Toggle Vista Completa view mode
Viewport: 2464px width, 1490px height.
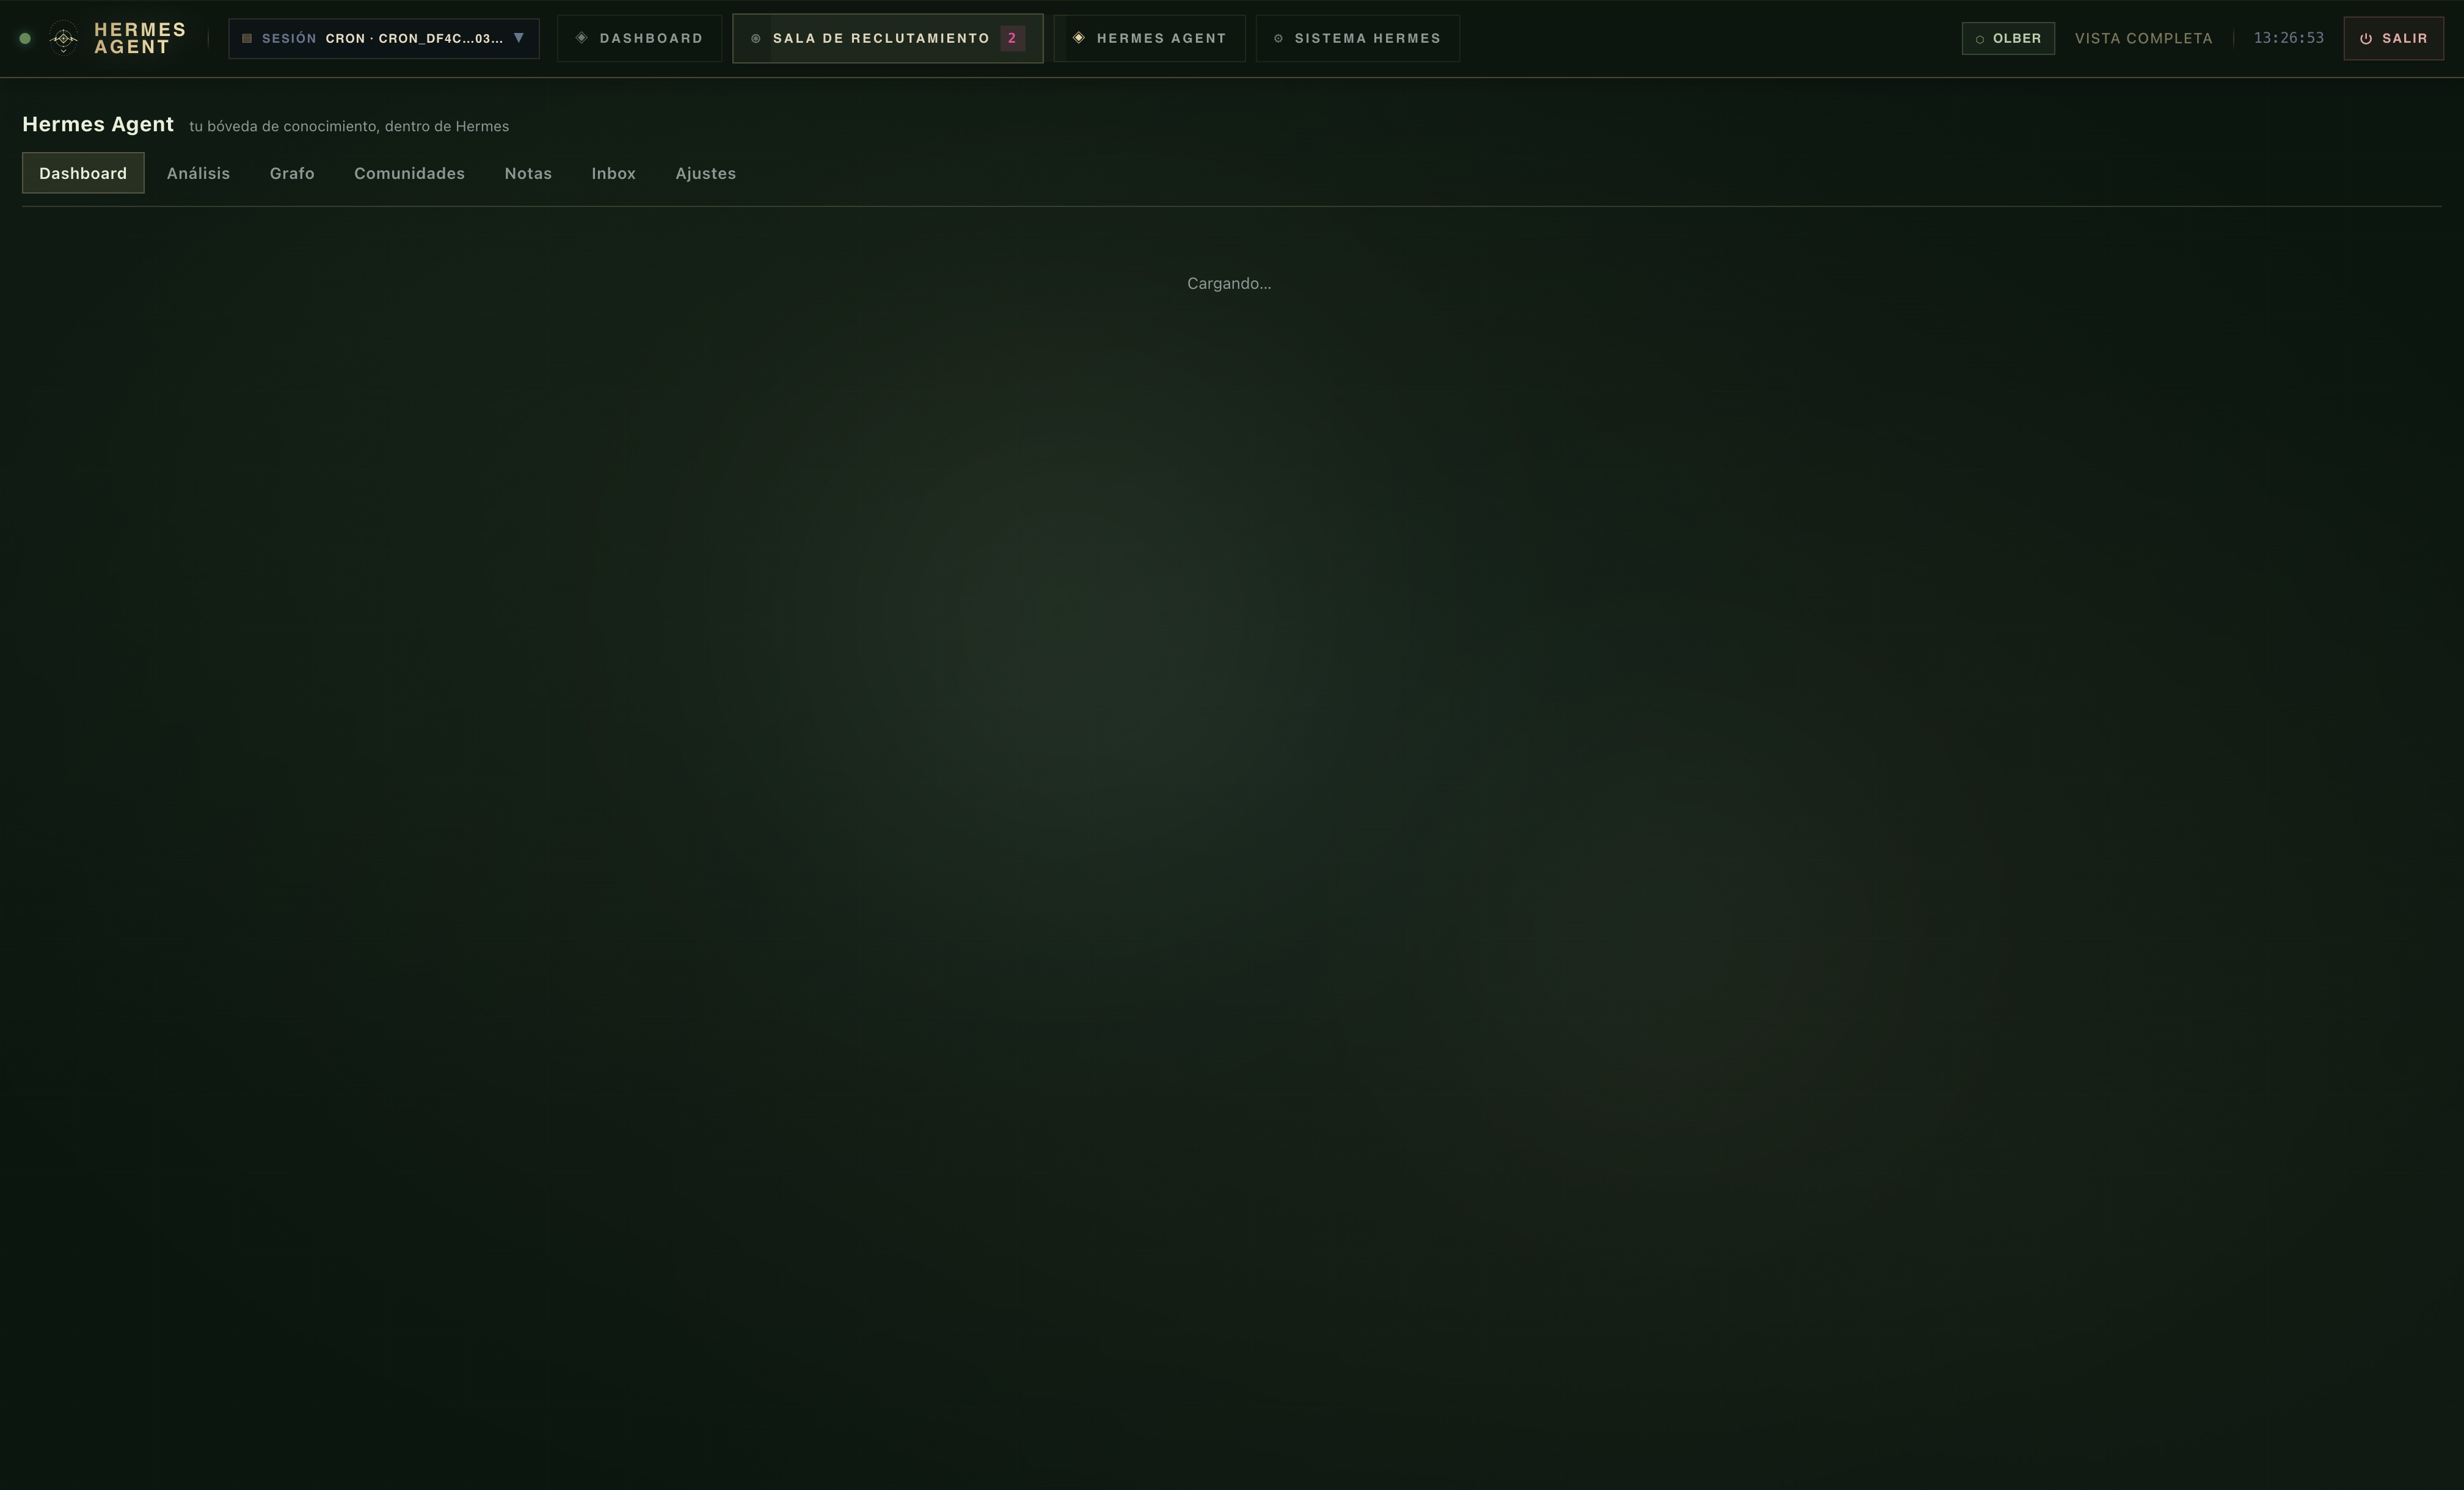pyautogui.click(x=2143, y=38)
